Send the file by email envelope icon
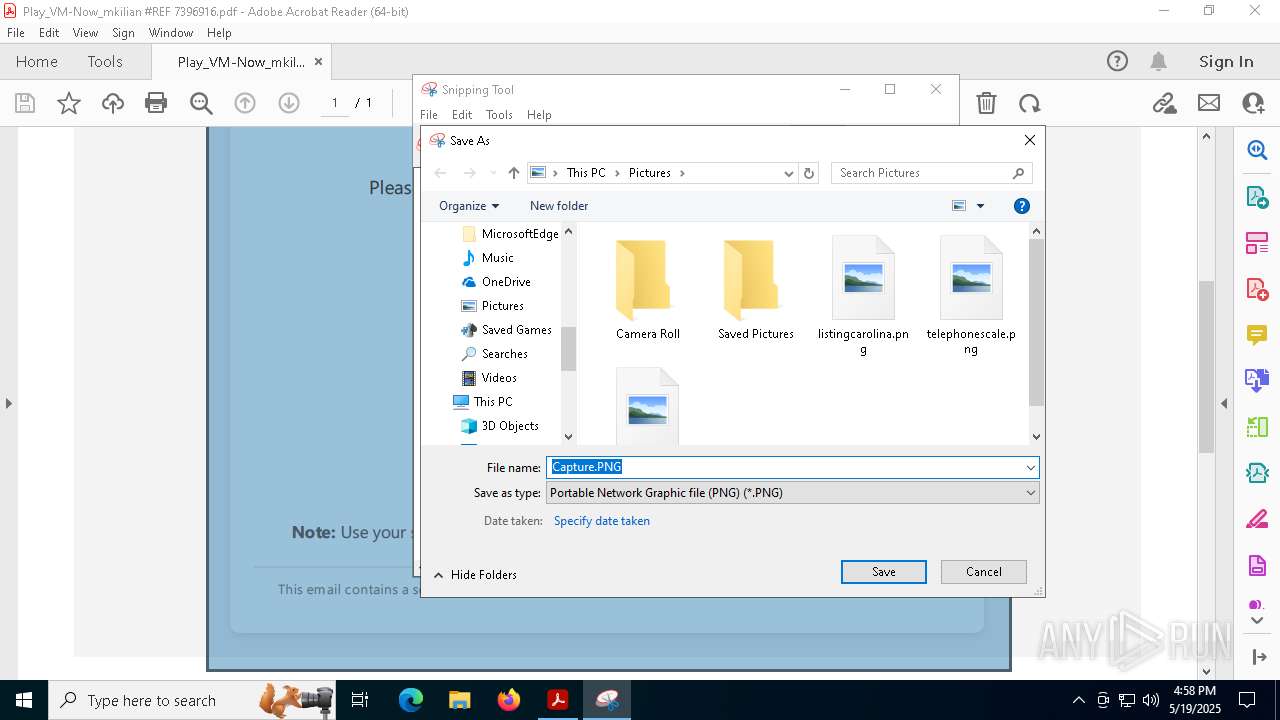This screenshot has height=720, width=1280. coord(1209,103)
